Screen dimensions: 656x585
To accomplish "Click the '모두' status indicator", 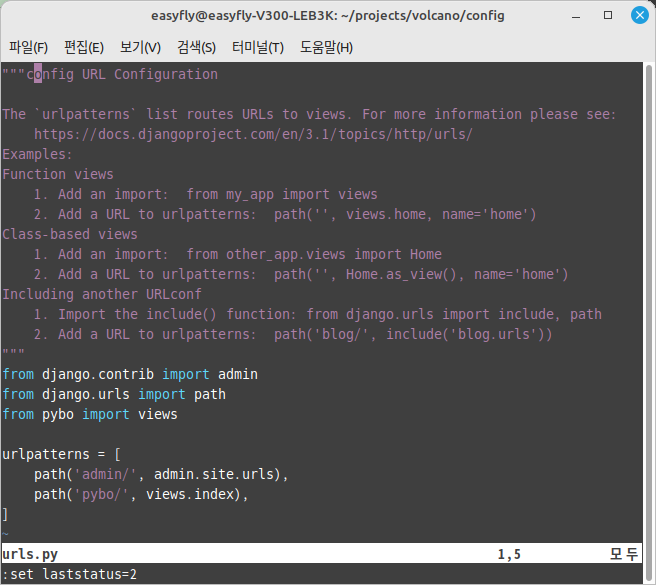I will (623, 554).
